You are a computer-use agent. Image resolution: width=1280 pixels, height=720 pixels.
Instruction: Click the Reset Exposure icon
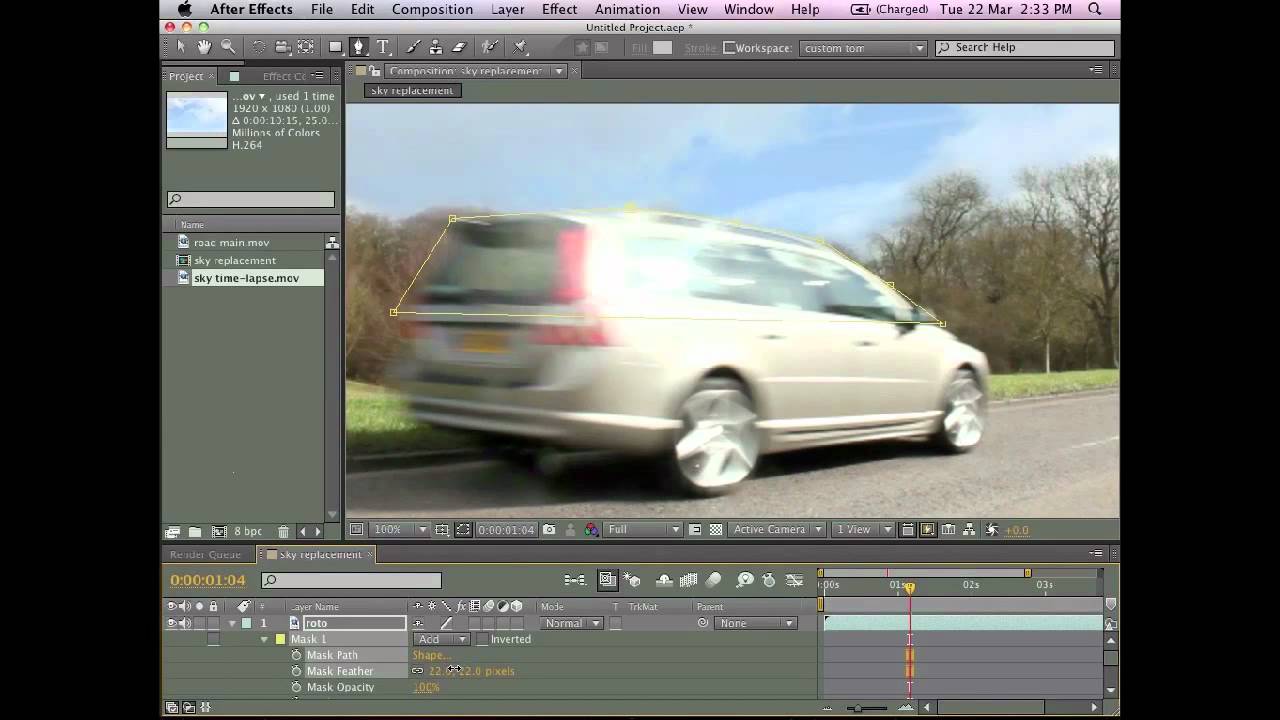[991, 530]
